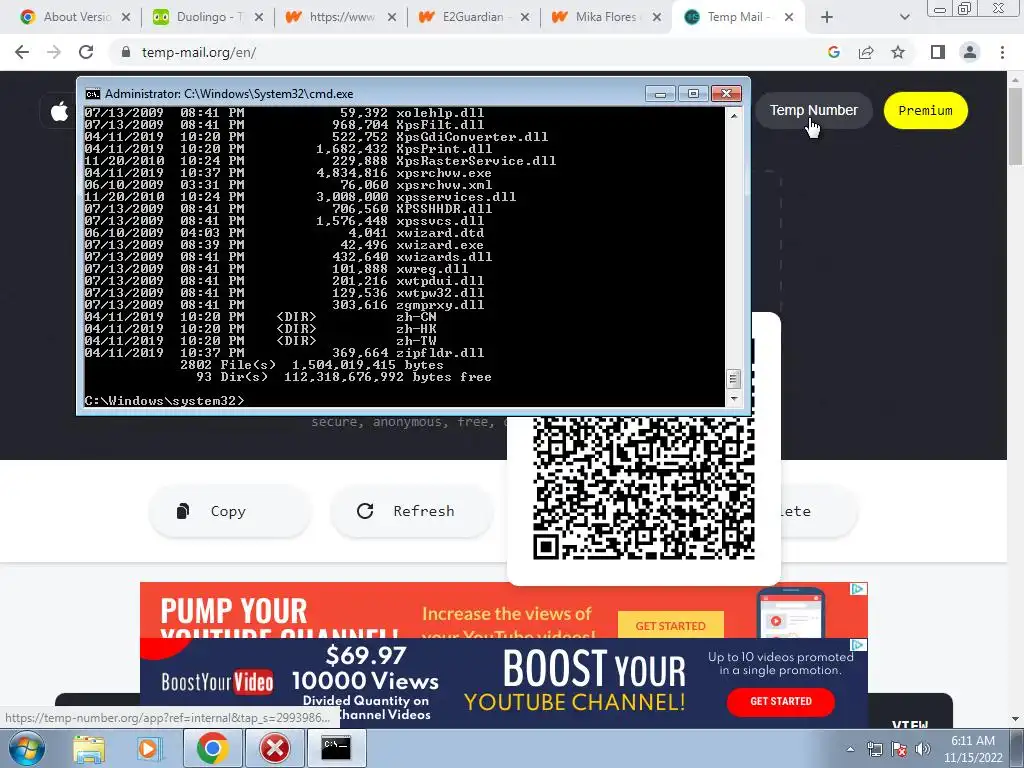Screen dimensions: 1024x768
Task: Copy the temporary email address
Action: 230,511
